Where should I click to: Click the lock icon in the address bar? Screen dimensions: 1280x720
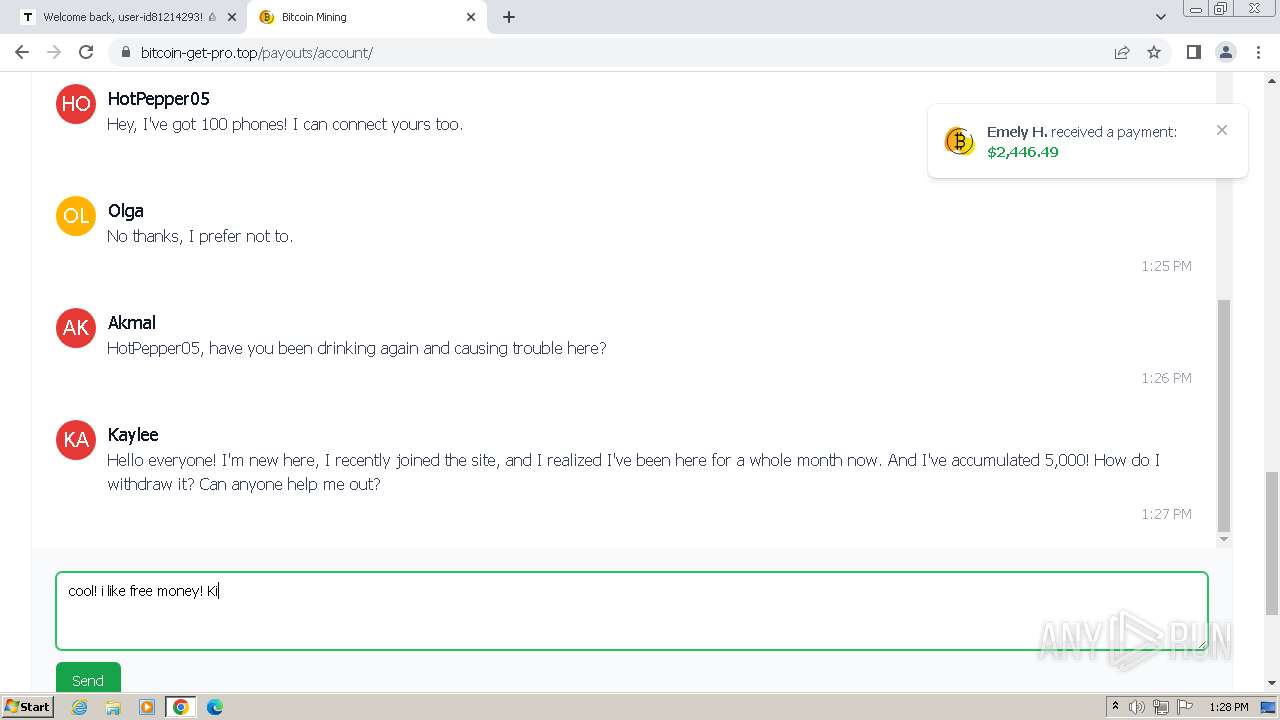(x=125, y=52)
